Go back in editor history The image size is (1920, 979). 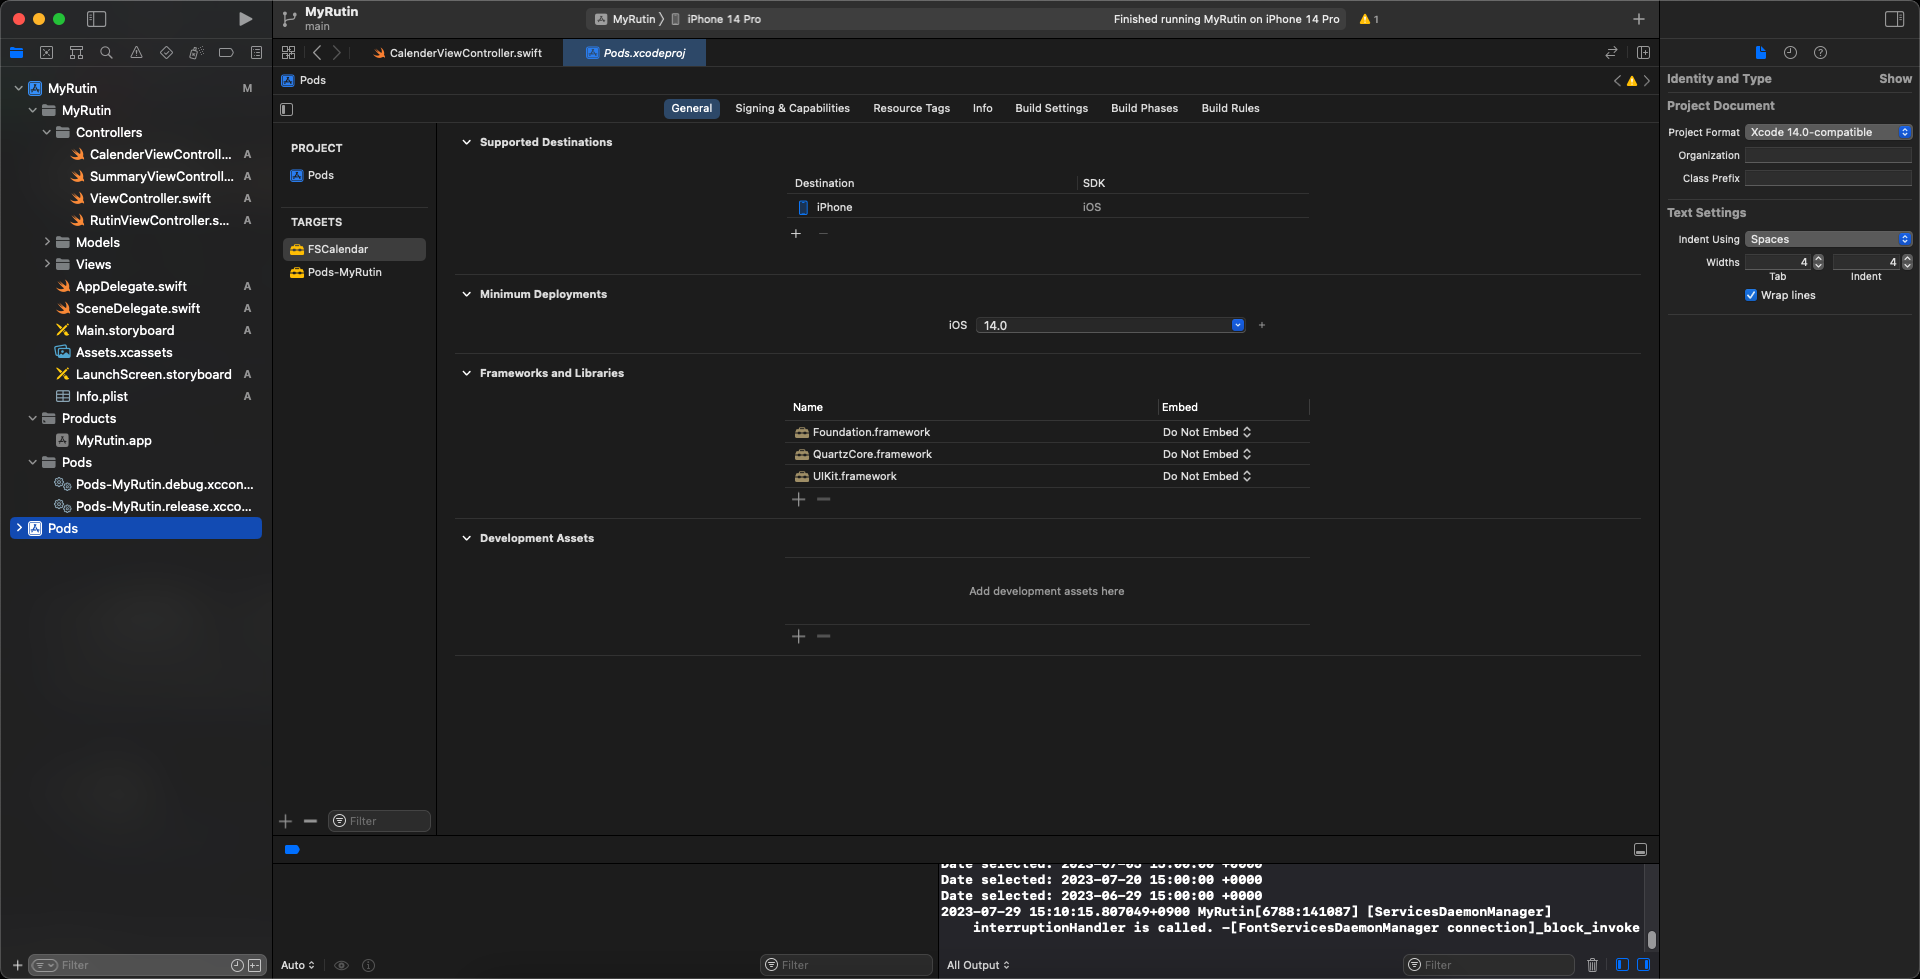coord(317,53)
